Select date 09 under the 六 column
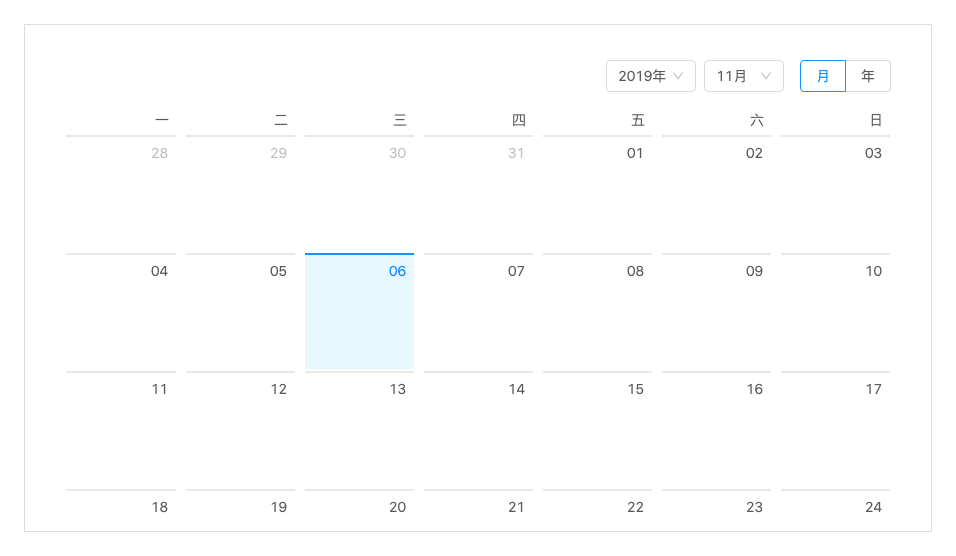The width and height of the screenshot is (956, 556). tap(716, 311)
